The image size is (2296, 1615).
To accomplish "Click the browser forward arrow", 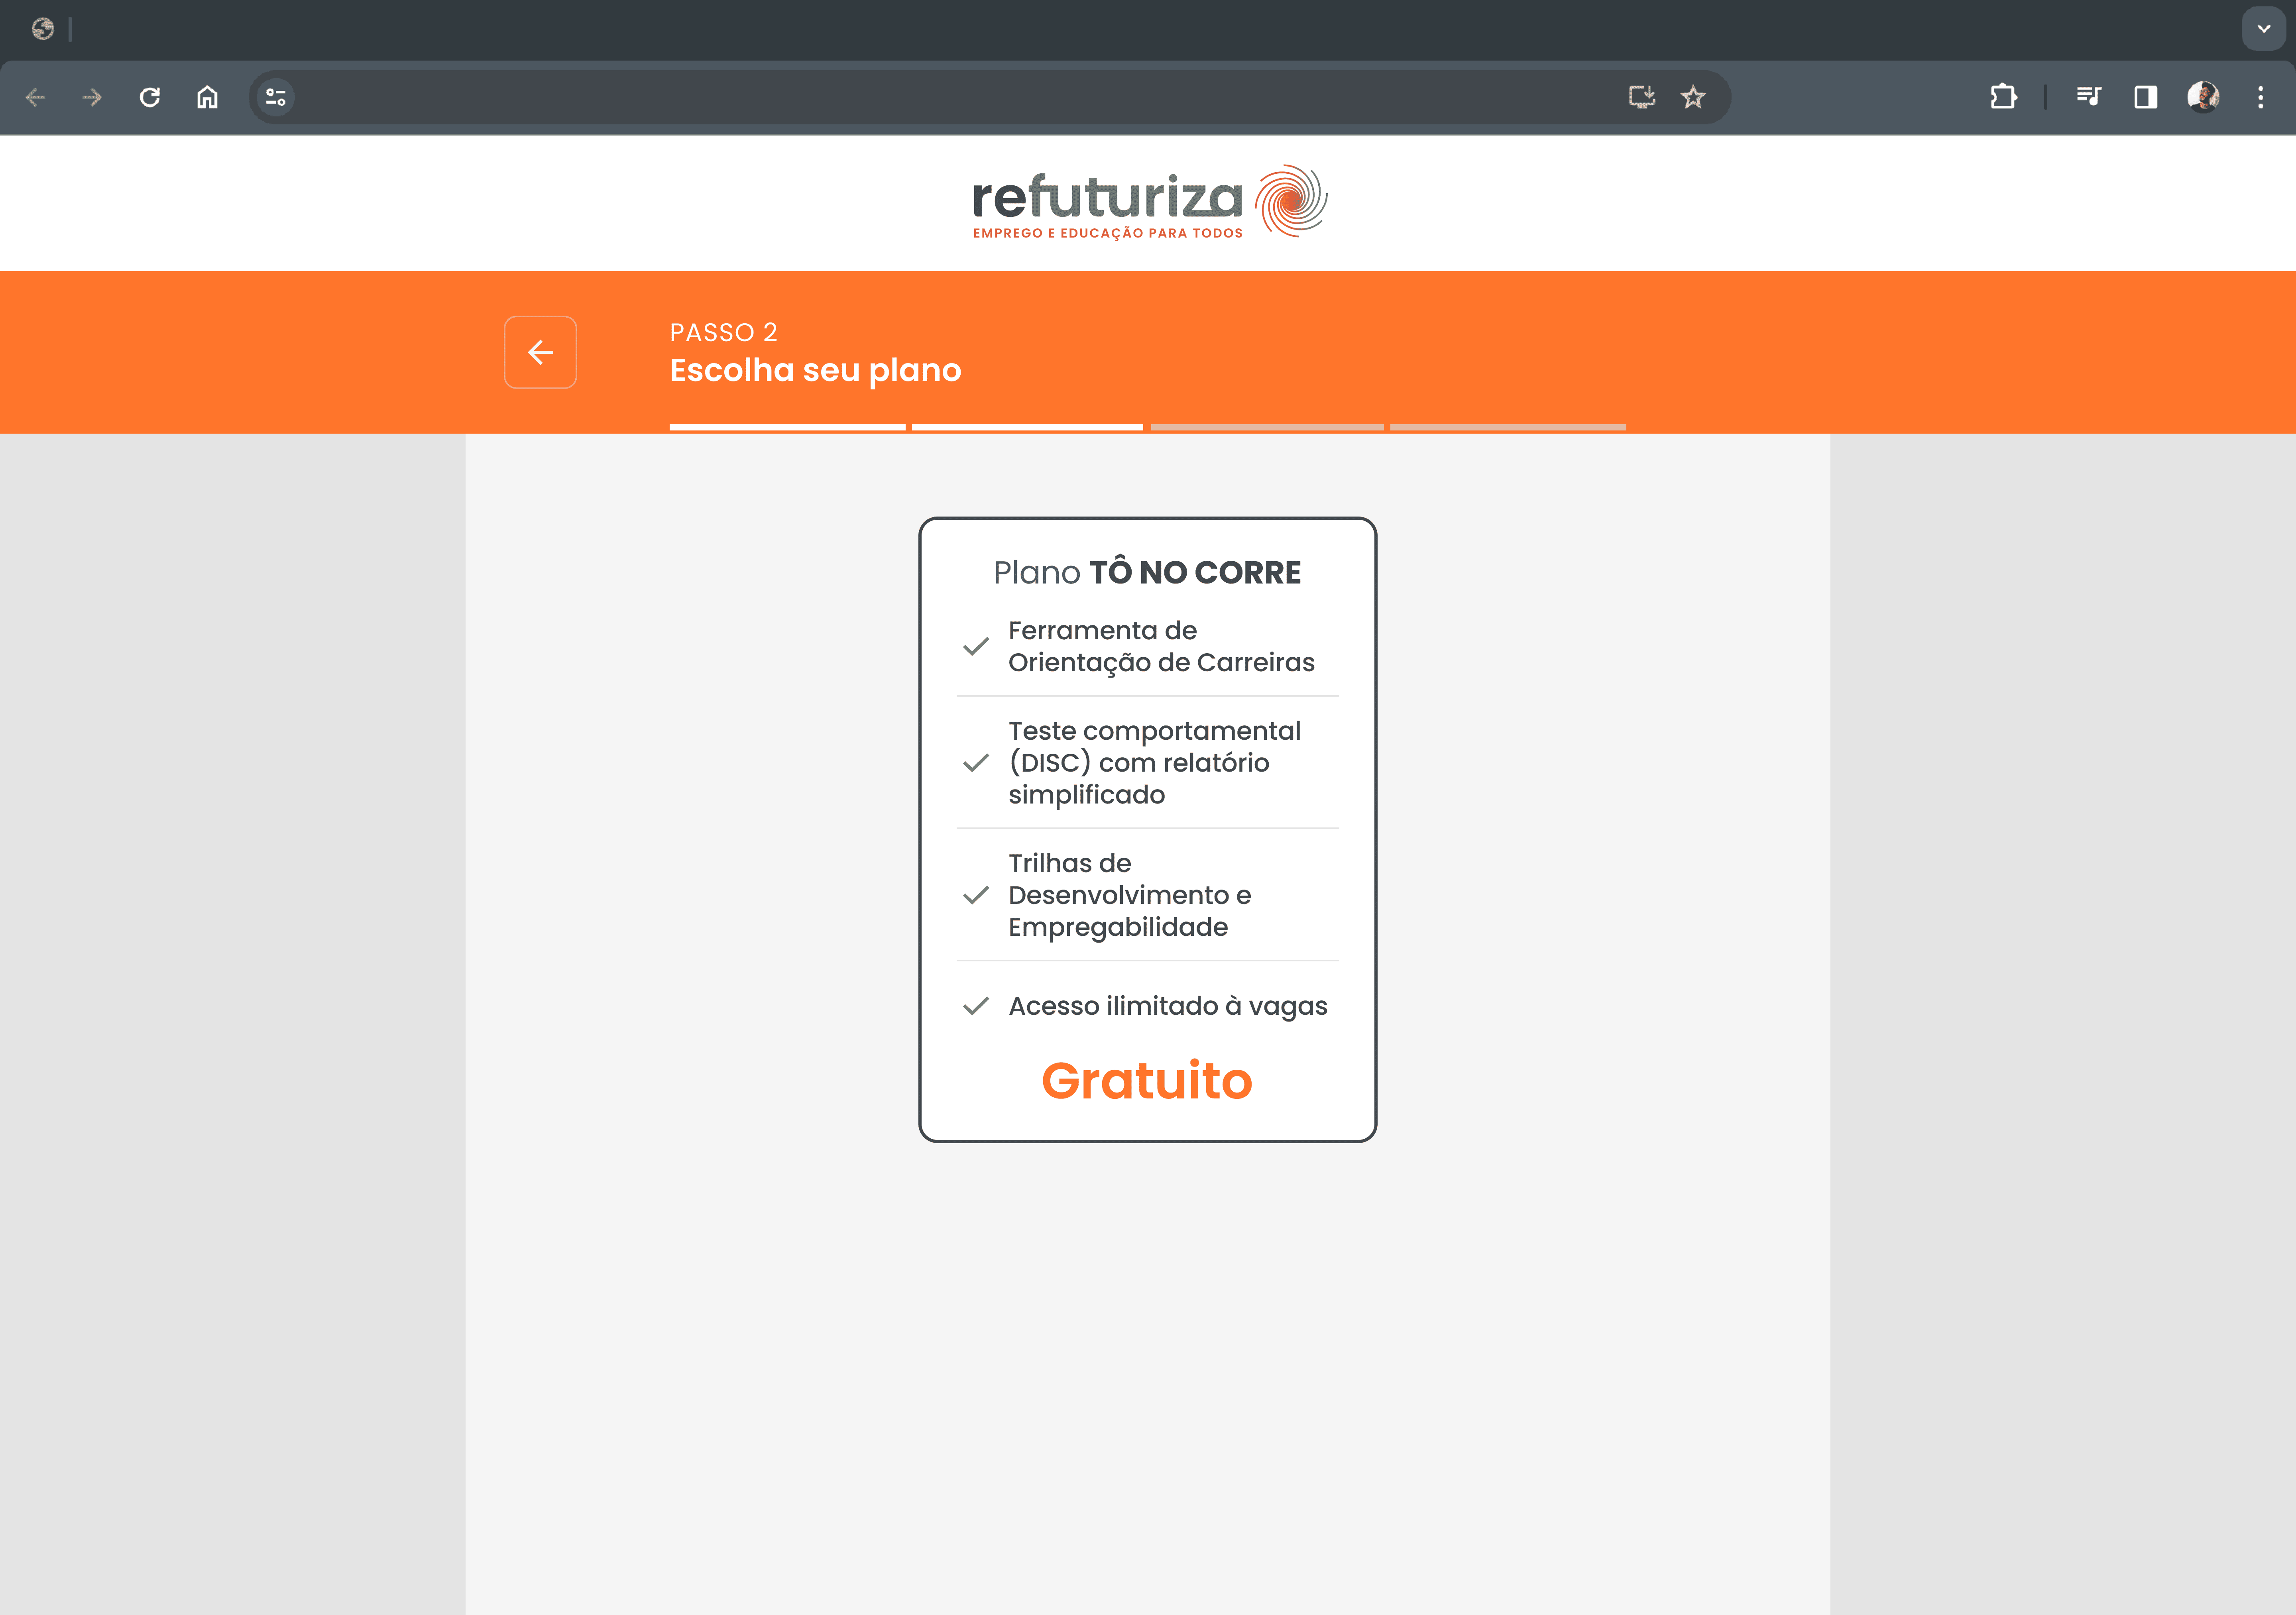I will pyautogui.click(x=92, y=97).
